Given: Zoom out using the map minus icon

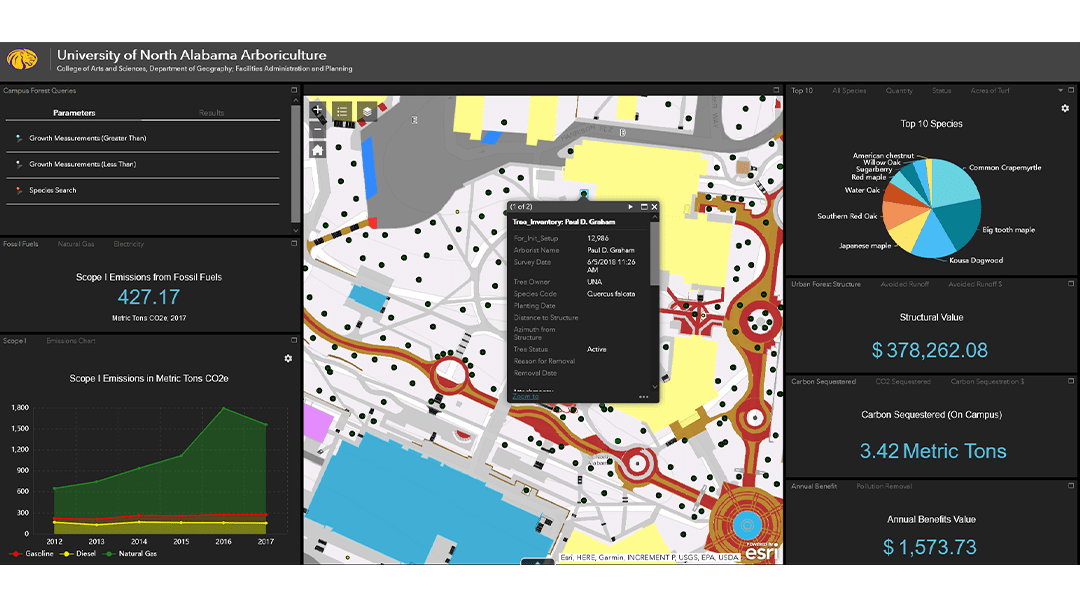Looking at the screenshot, I should click(317, 129).
